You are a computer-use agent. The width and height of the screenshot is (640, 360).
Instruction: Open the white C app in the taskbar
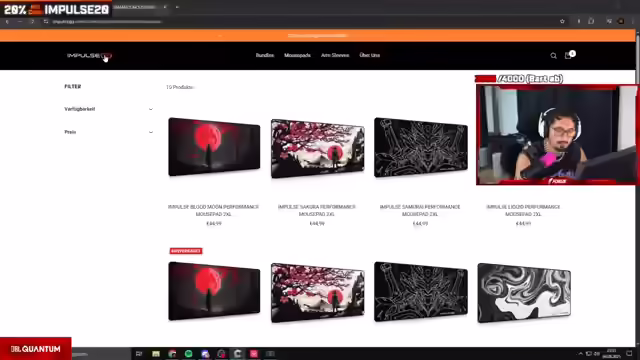tap(238, 354)
